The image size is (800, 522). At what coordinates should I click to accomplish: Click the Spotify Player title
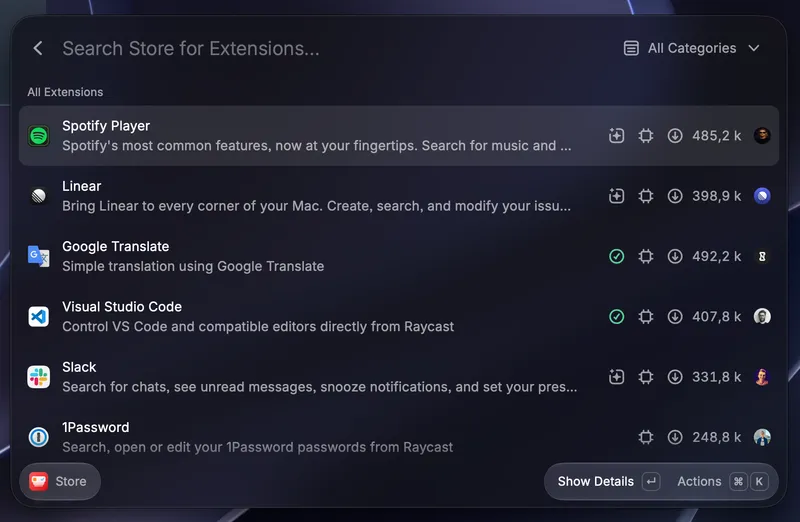106,126
